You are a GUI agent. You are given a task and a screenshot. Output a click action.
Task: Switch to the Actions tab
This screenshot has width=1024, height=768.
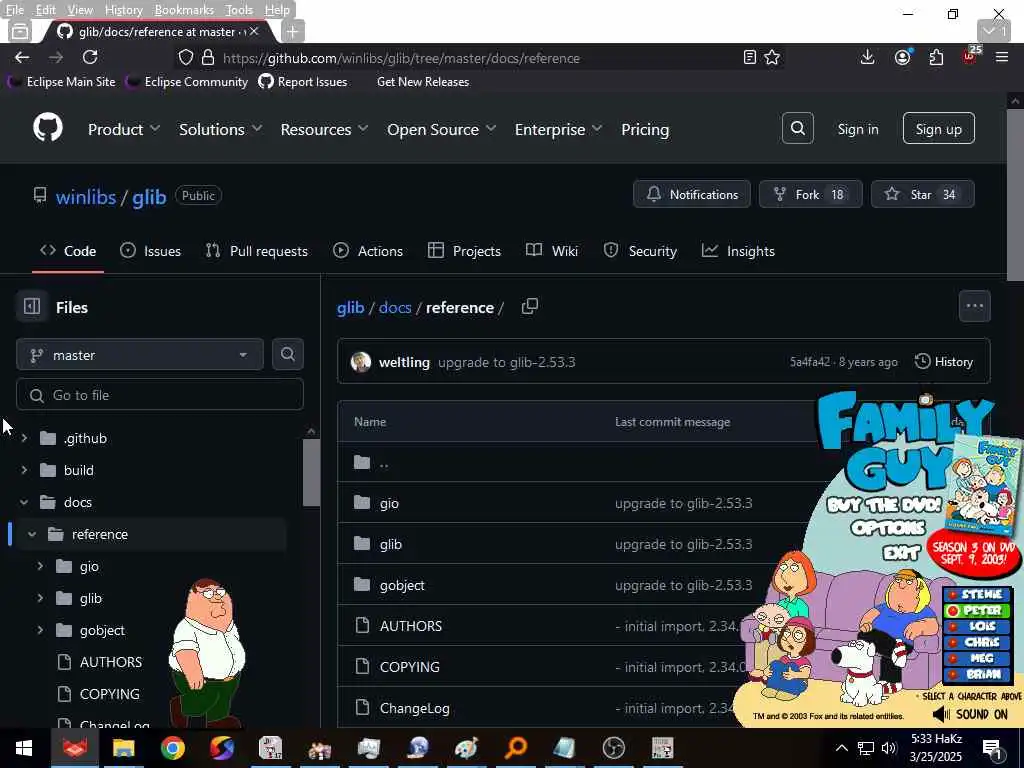[368, 251]
